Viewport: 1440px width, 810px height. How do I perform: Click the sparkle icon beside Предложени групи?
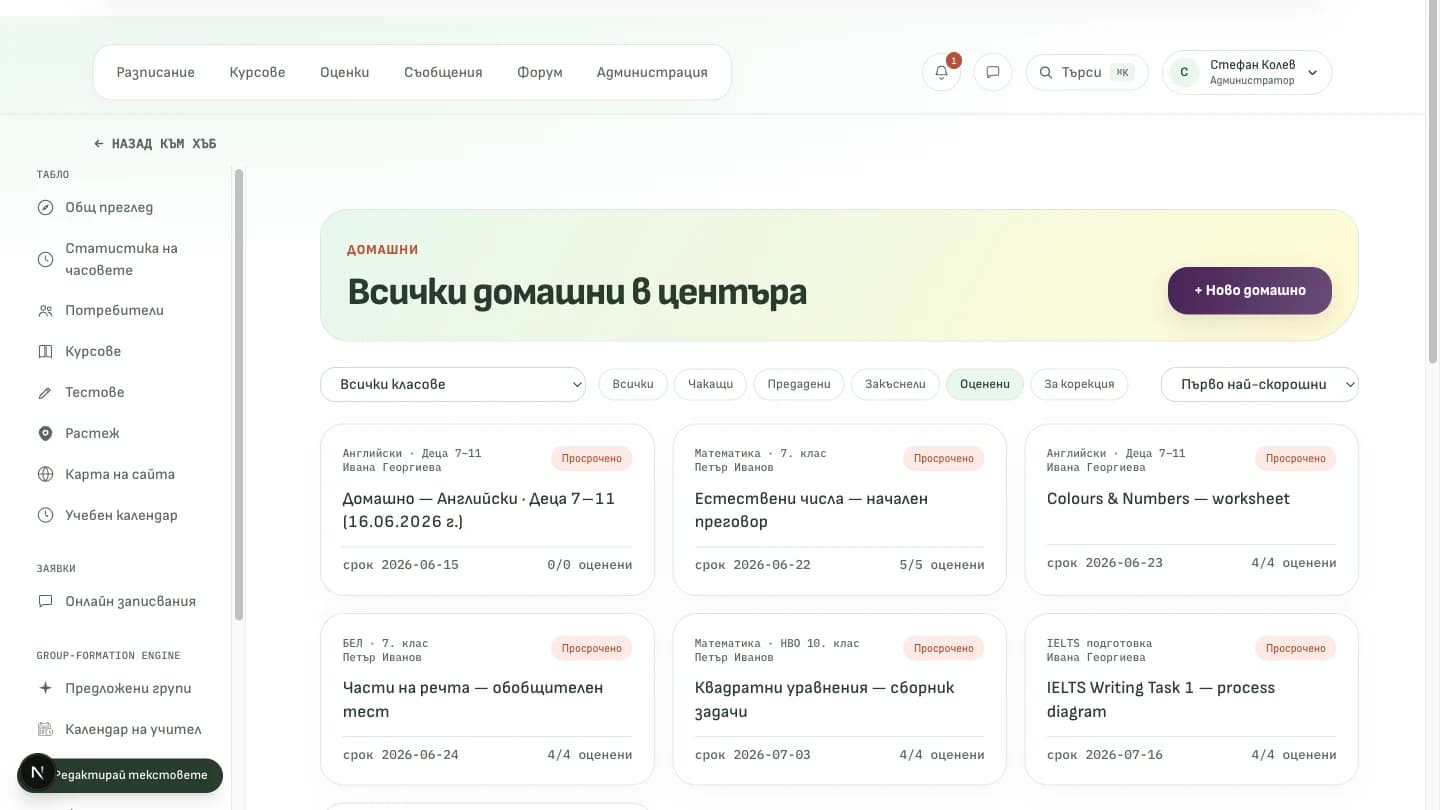tap(45, 688)
